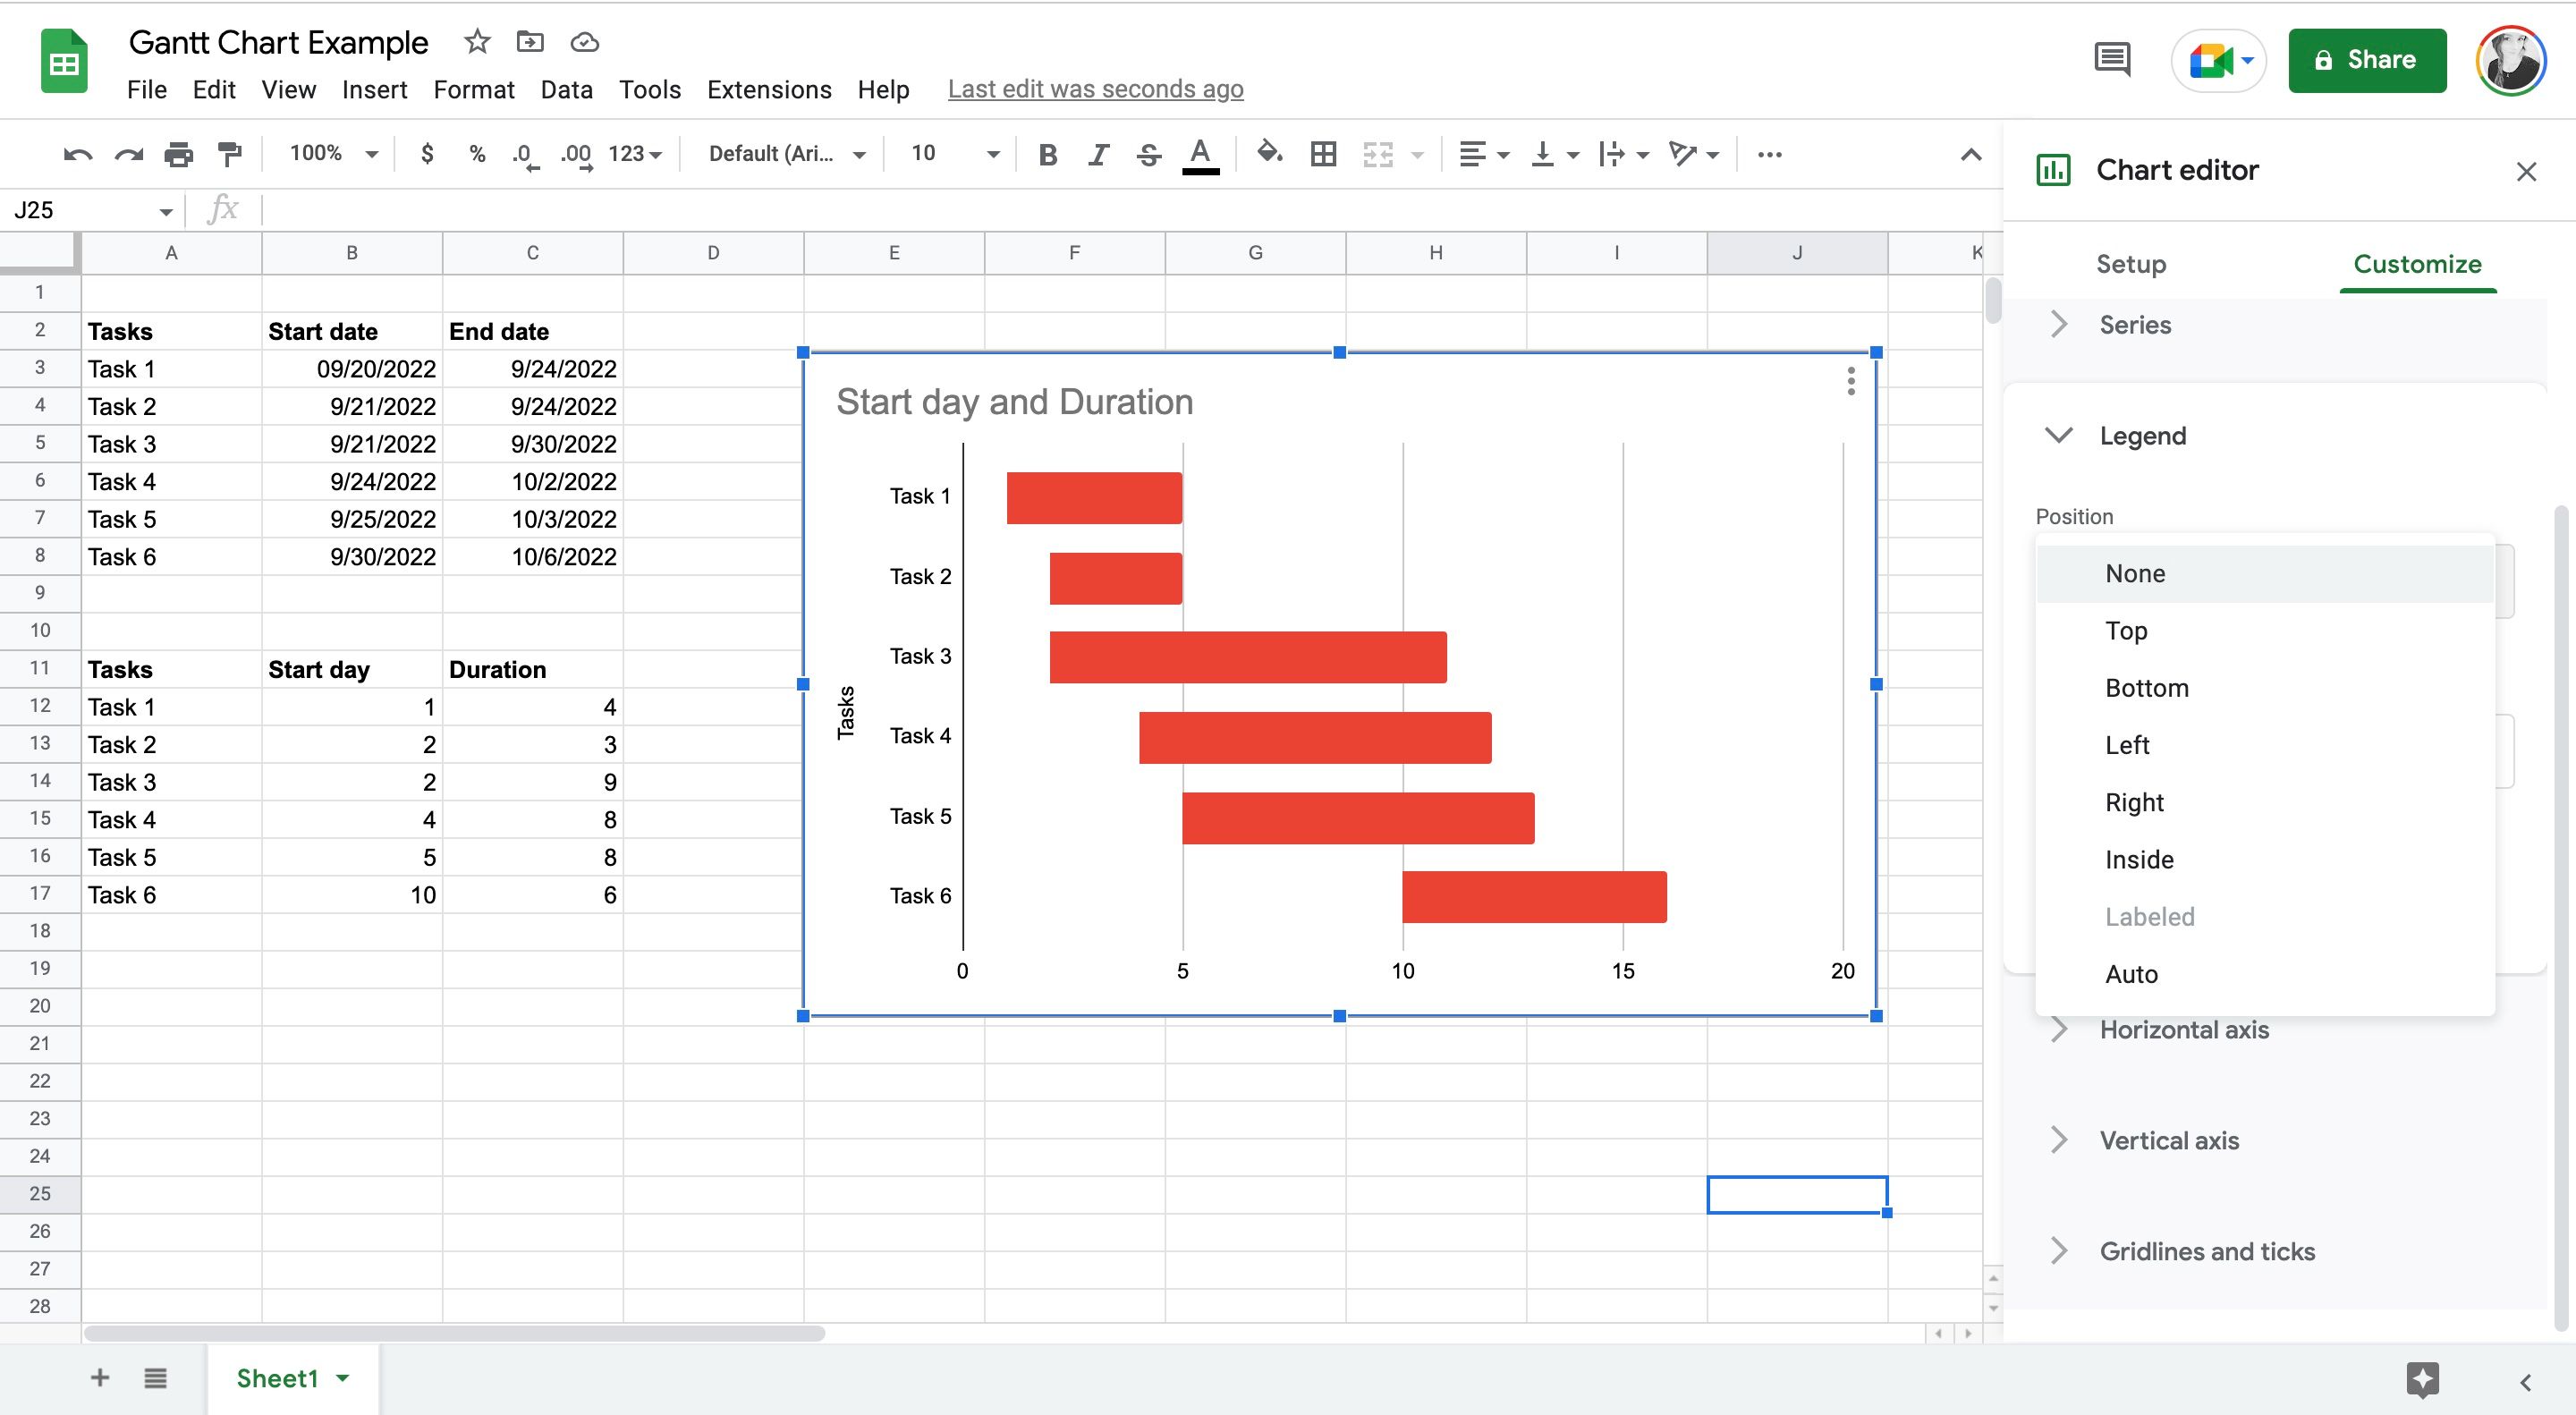Select 'Bottom' legend position option

click(x=2148, y=689)
